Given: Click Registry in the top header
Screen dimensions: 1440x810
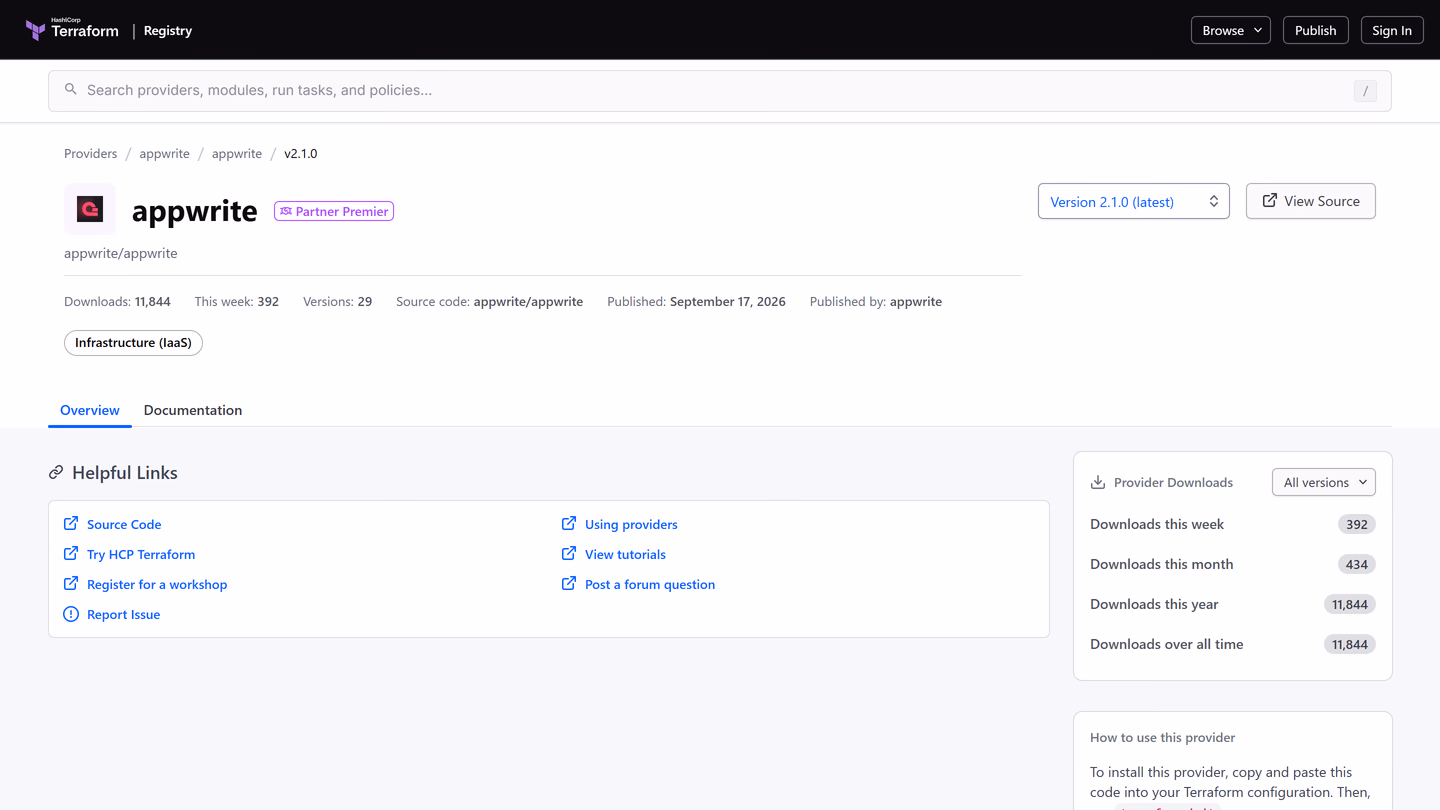Looking at the screenshot, I should click(x=168, y=31).
